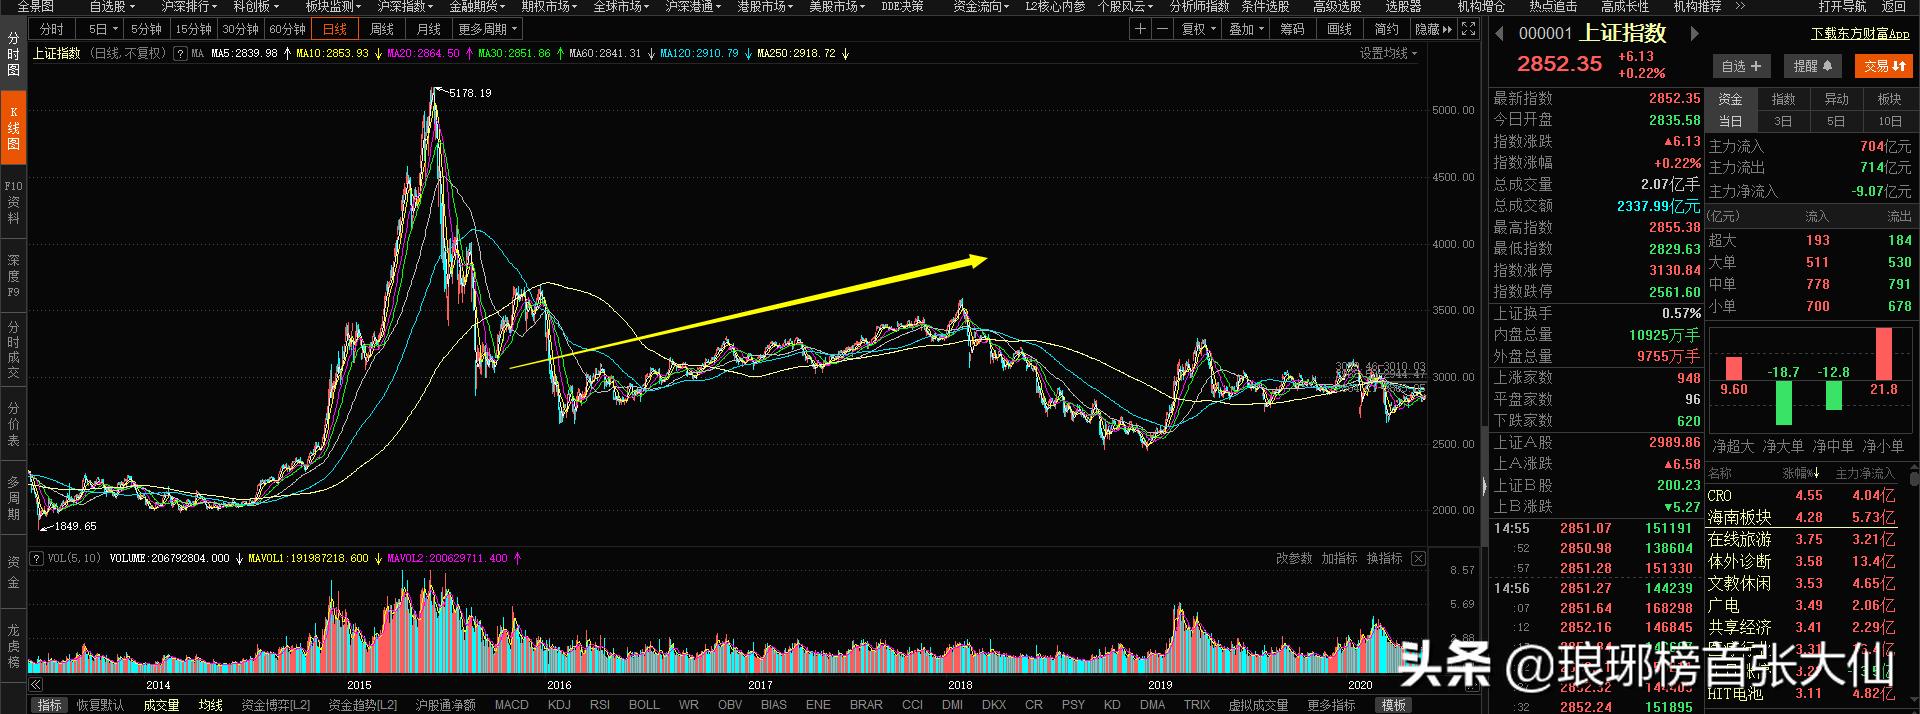Screen dimensions: 1920x714
Task: Open 交易 trade button
Action: coord(1884,66)
